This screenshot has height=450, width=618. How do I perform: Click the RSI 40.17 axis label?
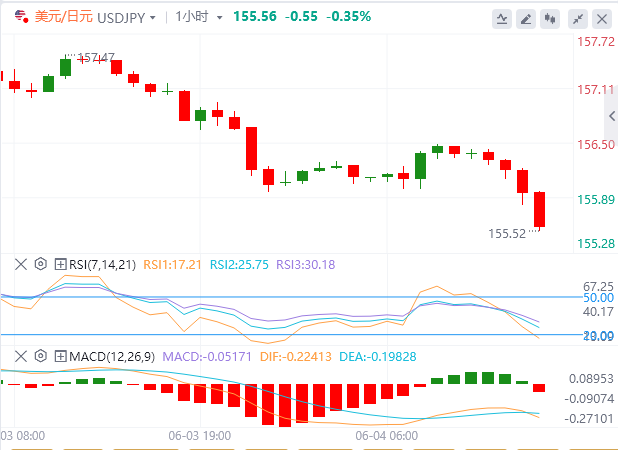[598, 312]
